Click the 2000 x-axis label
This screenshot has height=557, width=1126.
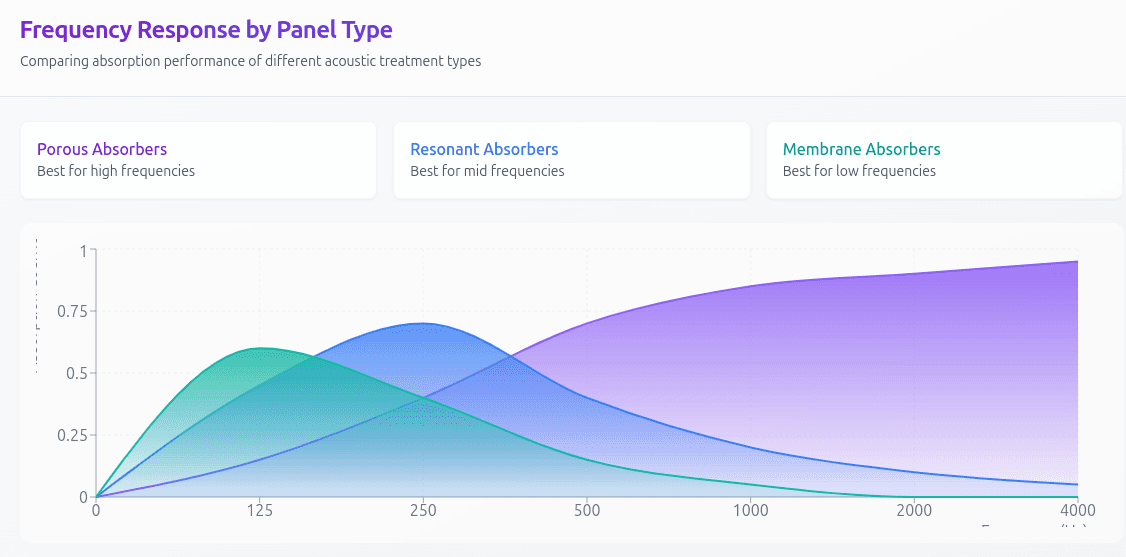pos(914,511)
